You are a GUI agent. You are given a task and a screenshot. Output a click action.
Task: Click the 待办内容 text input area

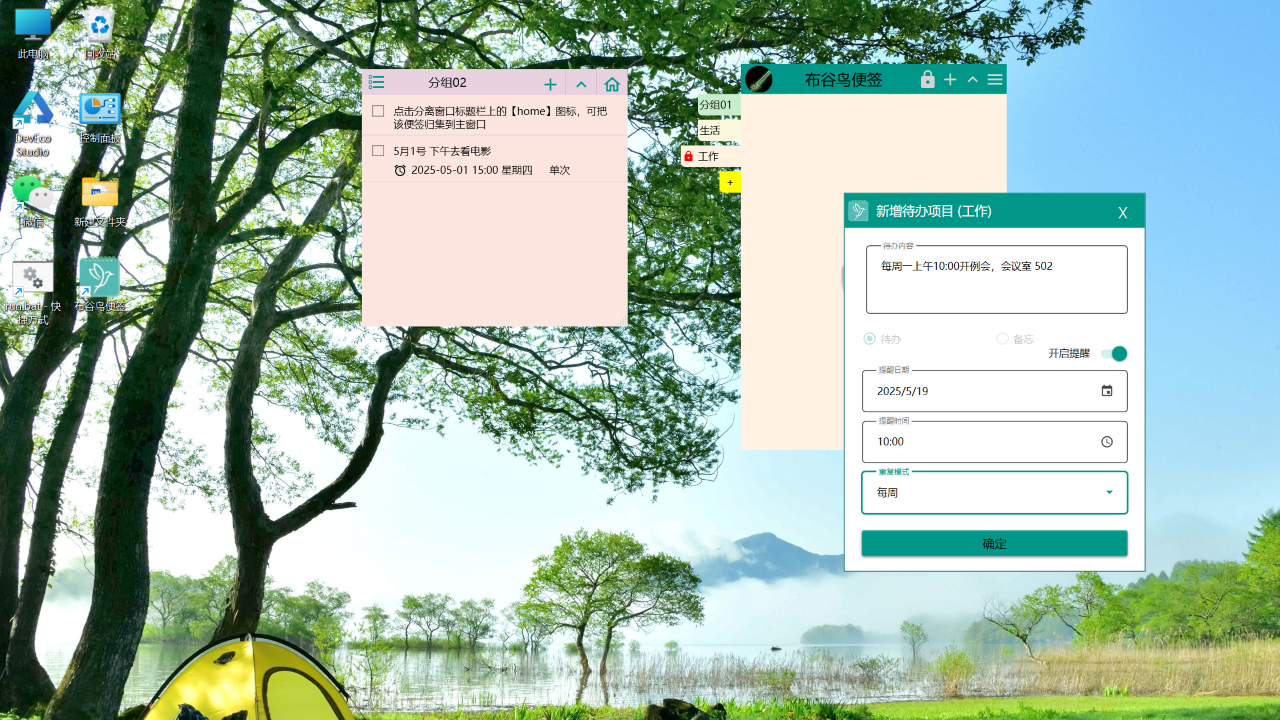[x=996, y=279]
